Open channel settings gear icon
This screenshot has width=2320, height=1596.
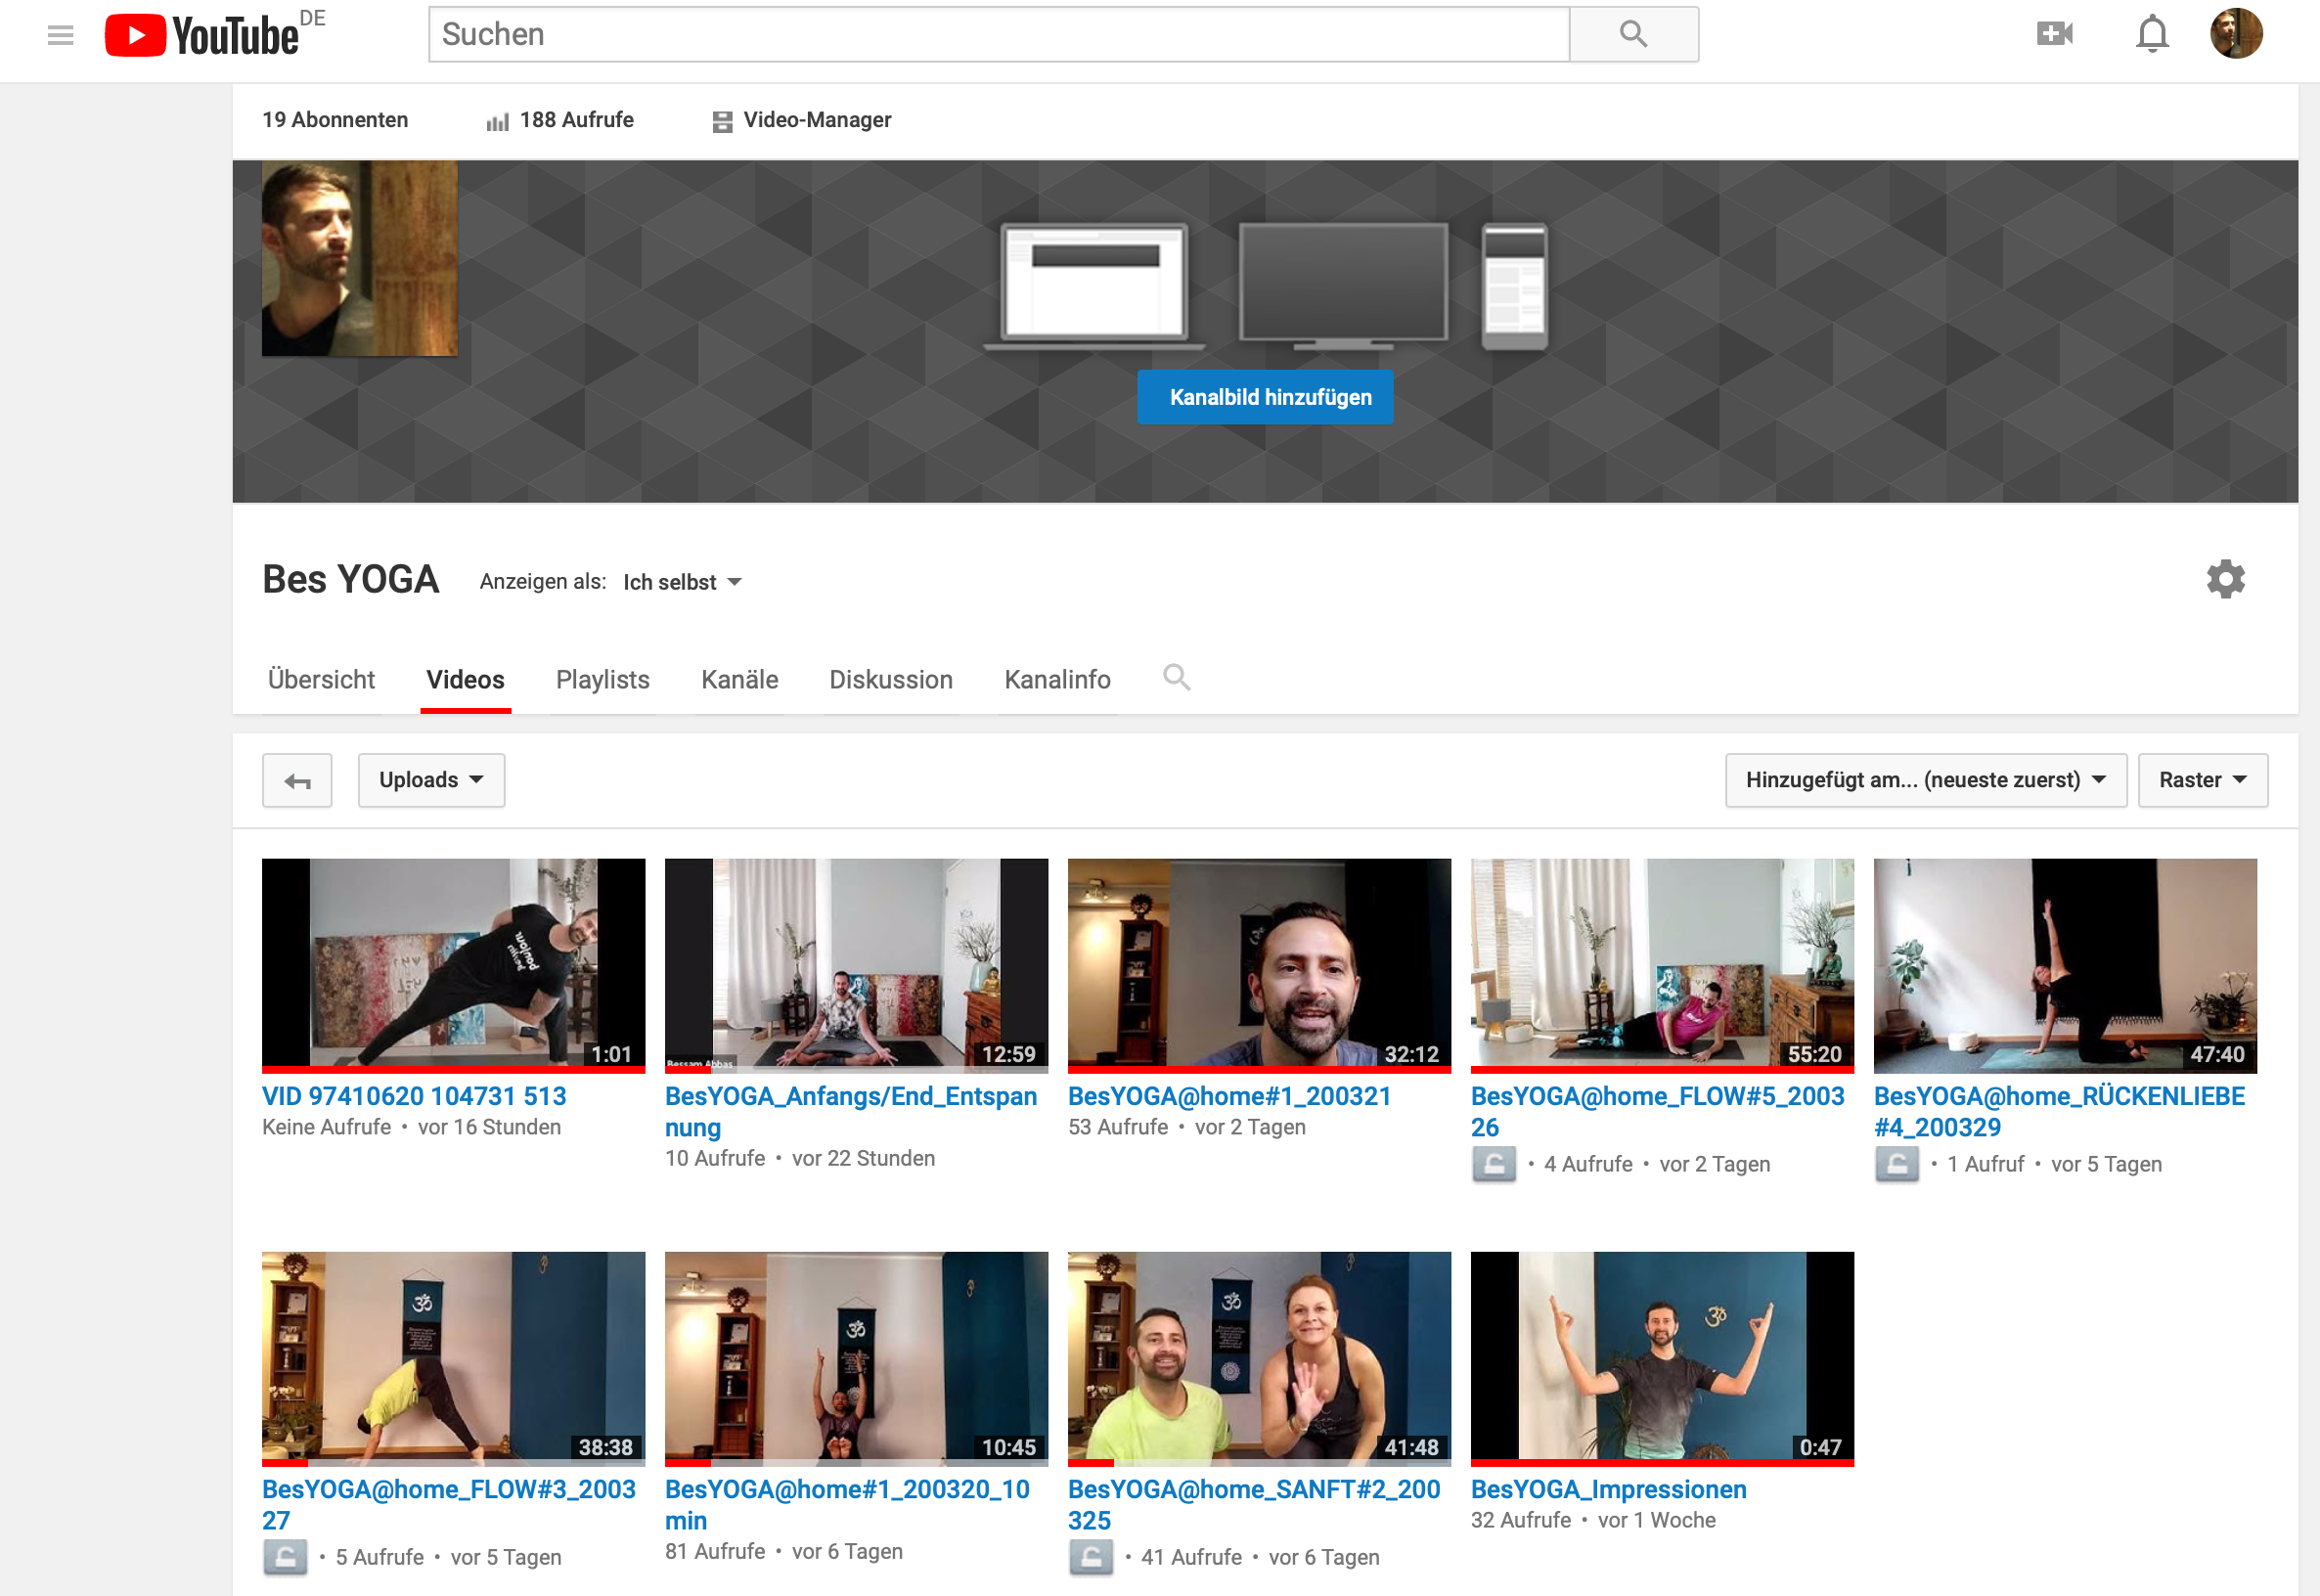point(2225,579)
